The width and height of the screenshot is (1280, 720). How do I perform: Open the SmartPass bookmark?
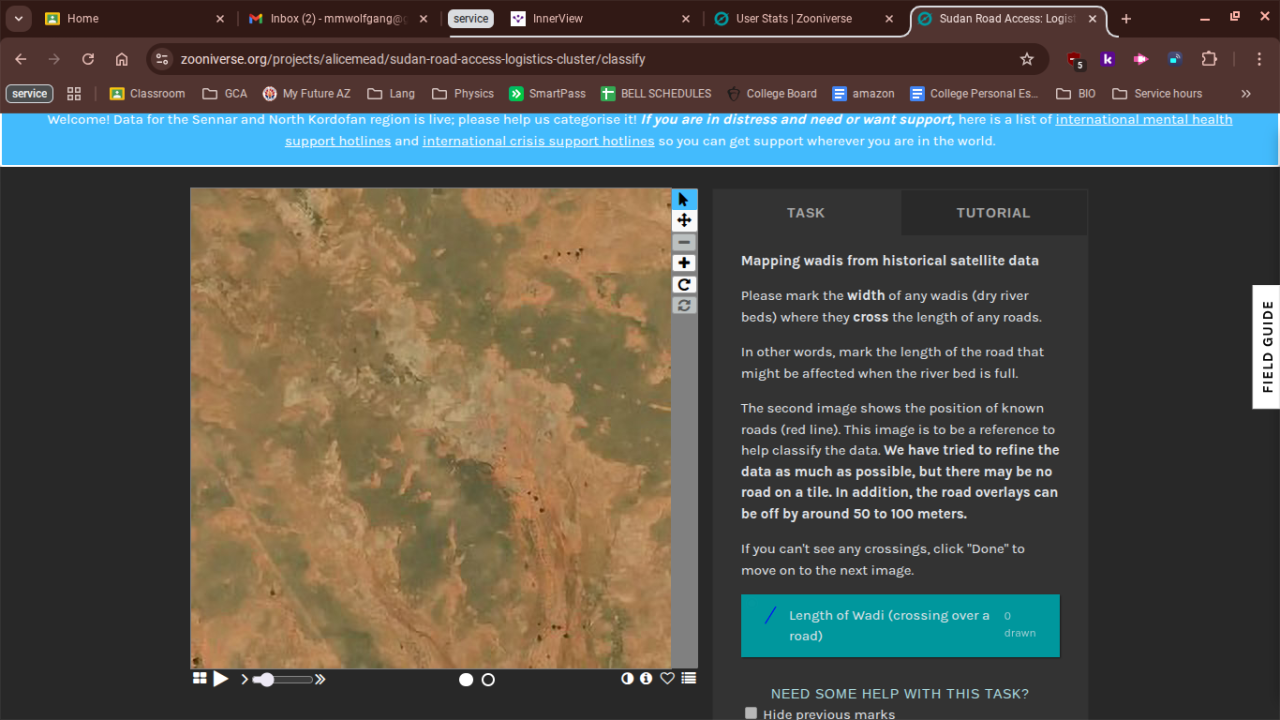click(547, 93)
